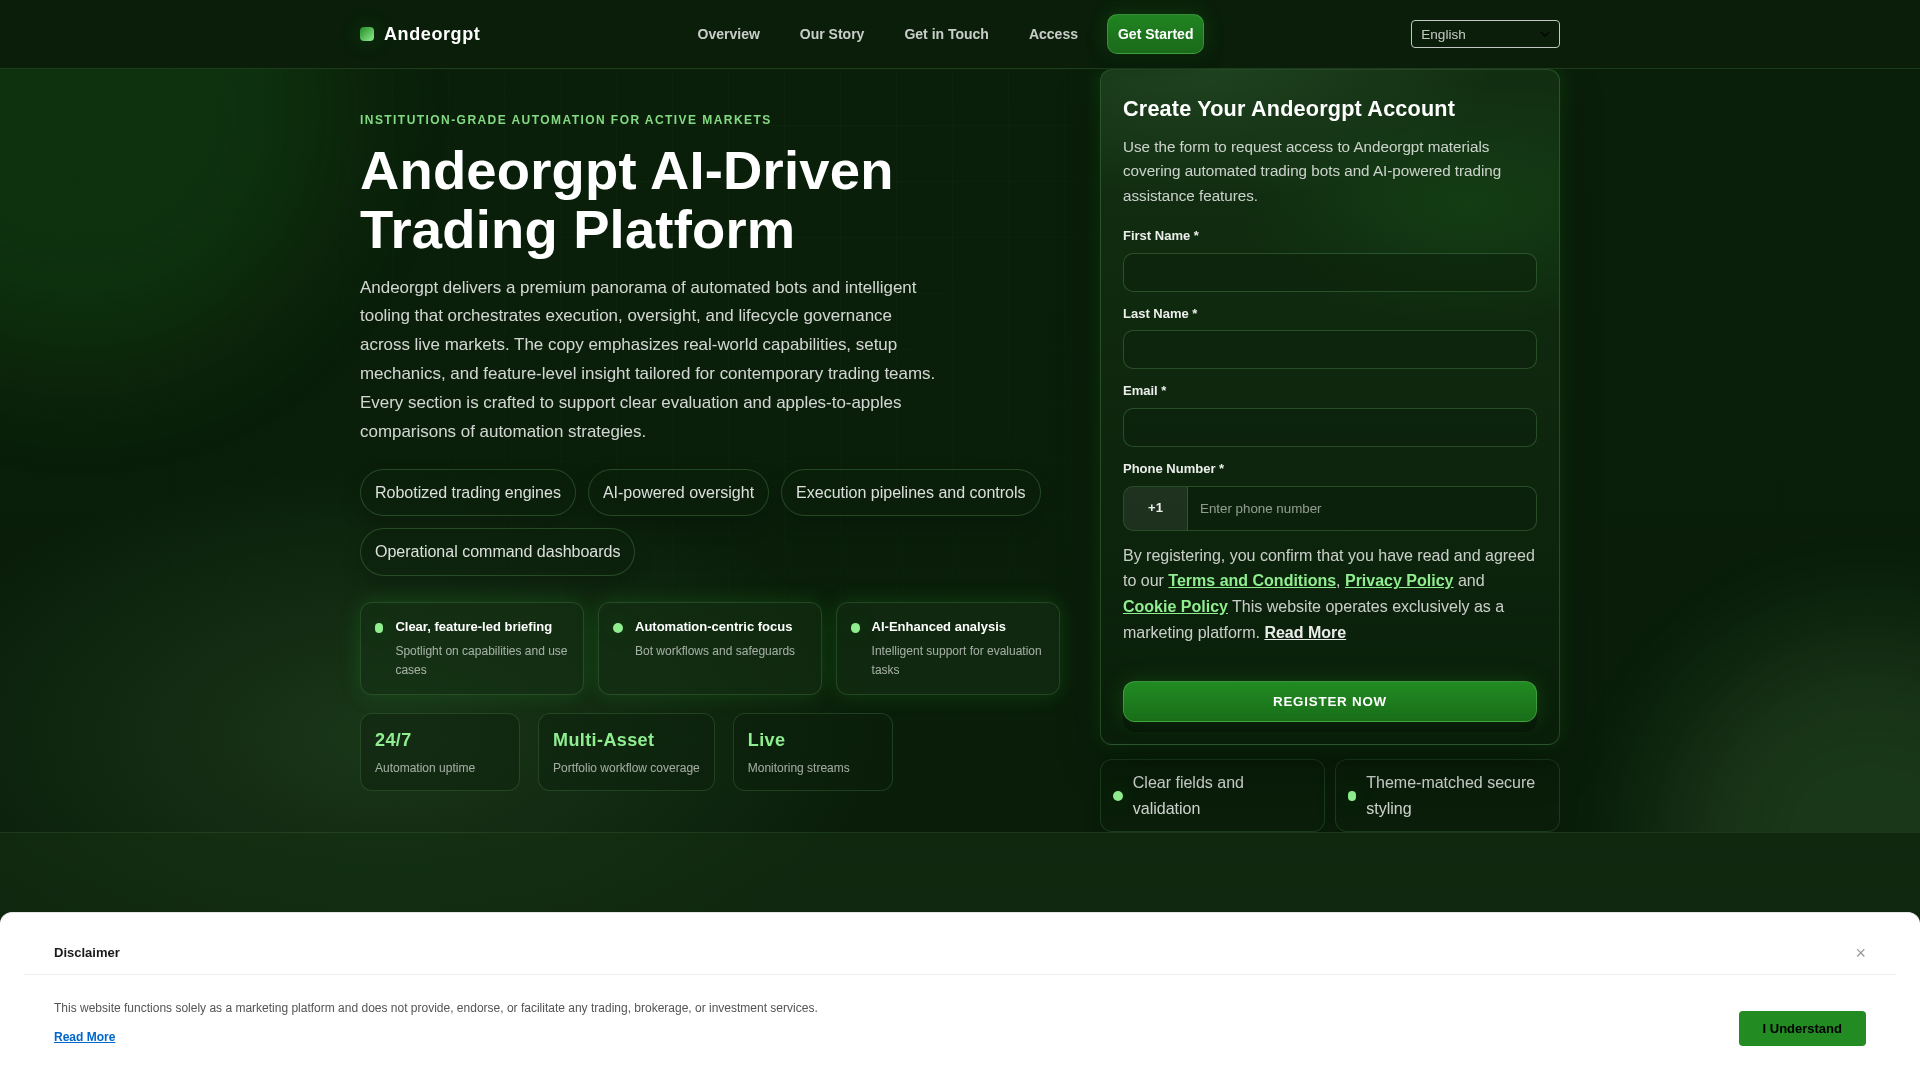Click Operational command dashboards pill
This screenshot has width=1920, height=1080.
click(497, 552)
